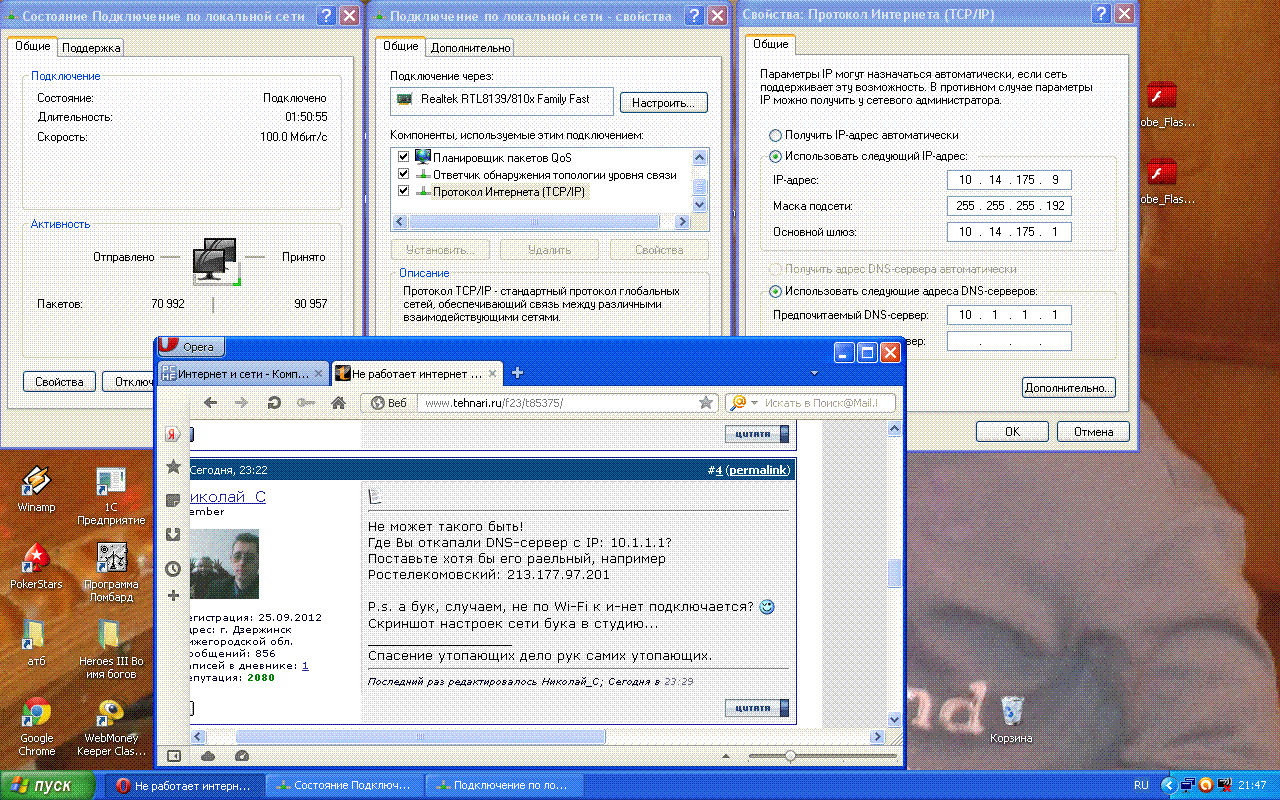The image size is (1280, 800).
Task: Open the Heroes III desktop shortcut
Action: click(x=110, y=649)
